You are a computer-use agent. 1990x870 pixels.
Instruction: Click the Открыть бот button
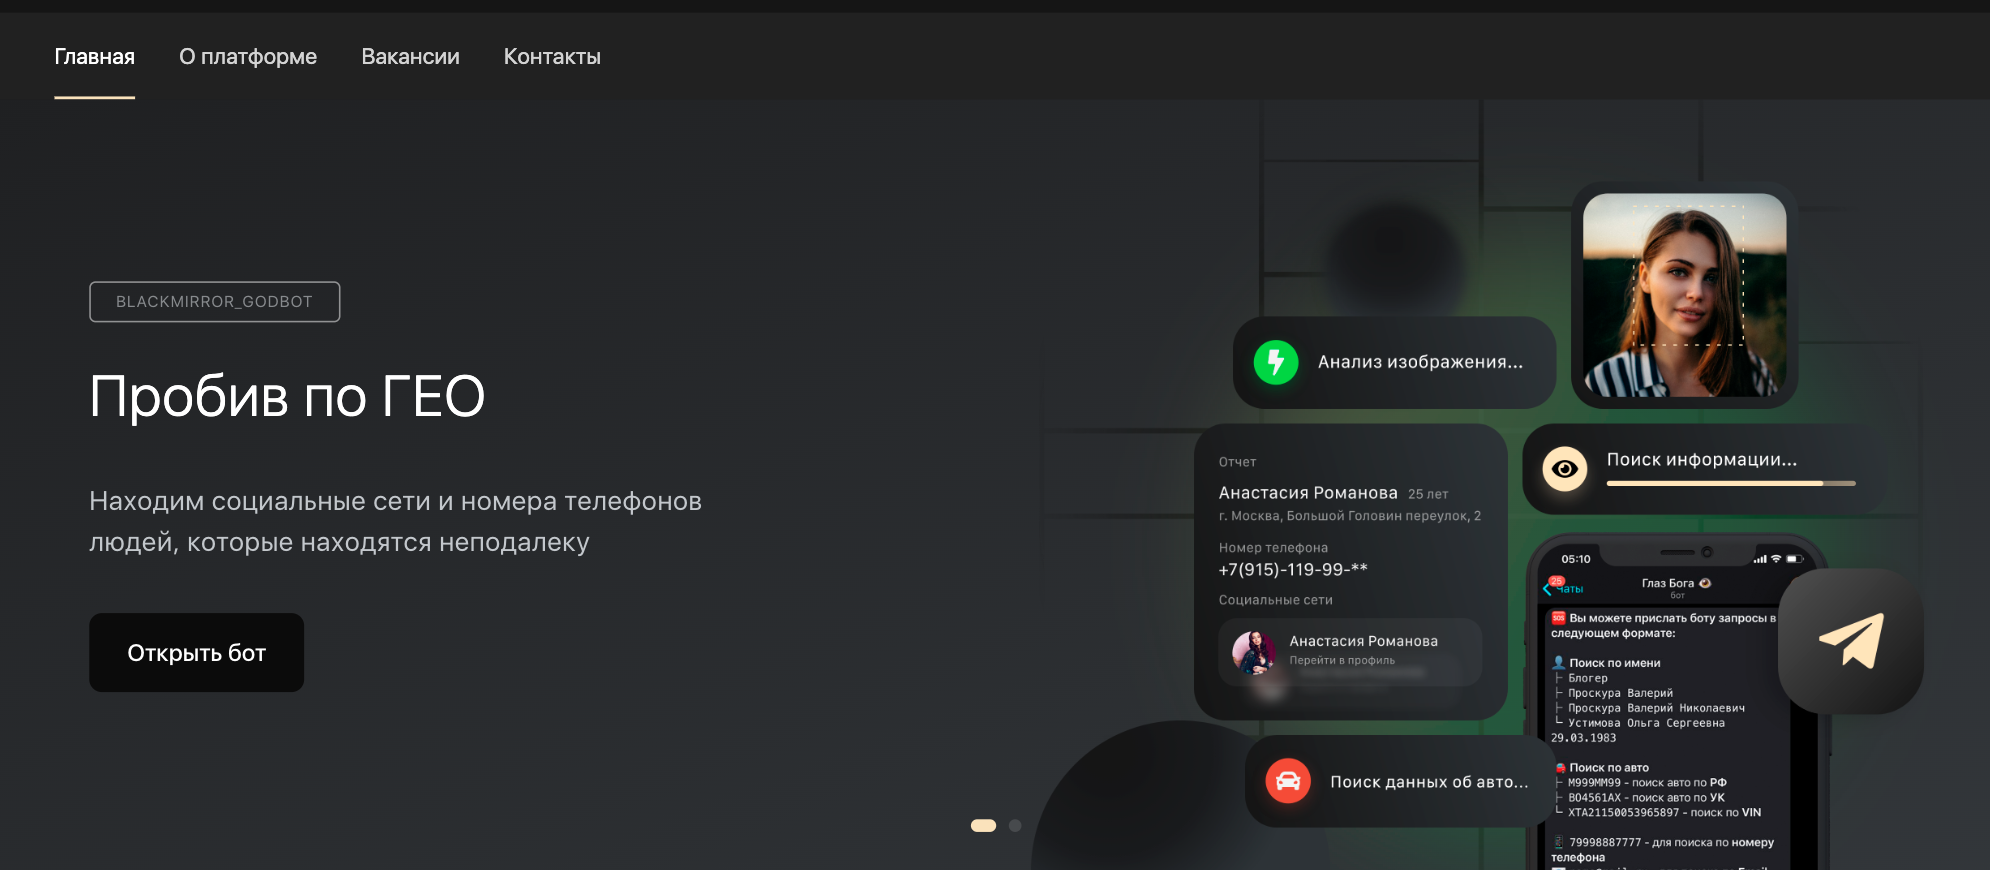pyautogui.click(x=196, y=652)
